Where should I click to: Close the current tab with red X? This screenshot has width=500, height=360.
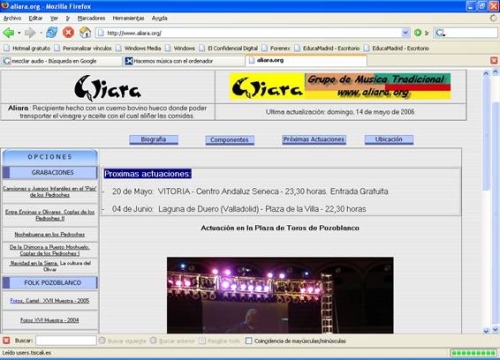pos(494,60)
